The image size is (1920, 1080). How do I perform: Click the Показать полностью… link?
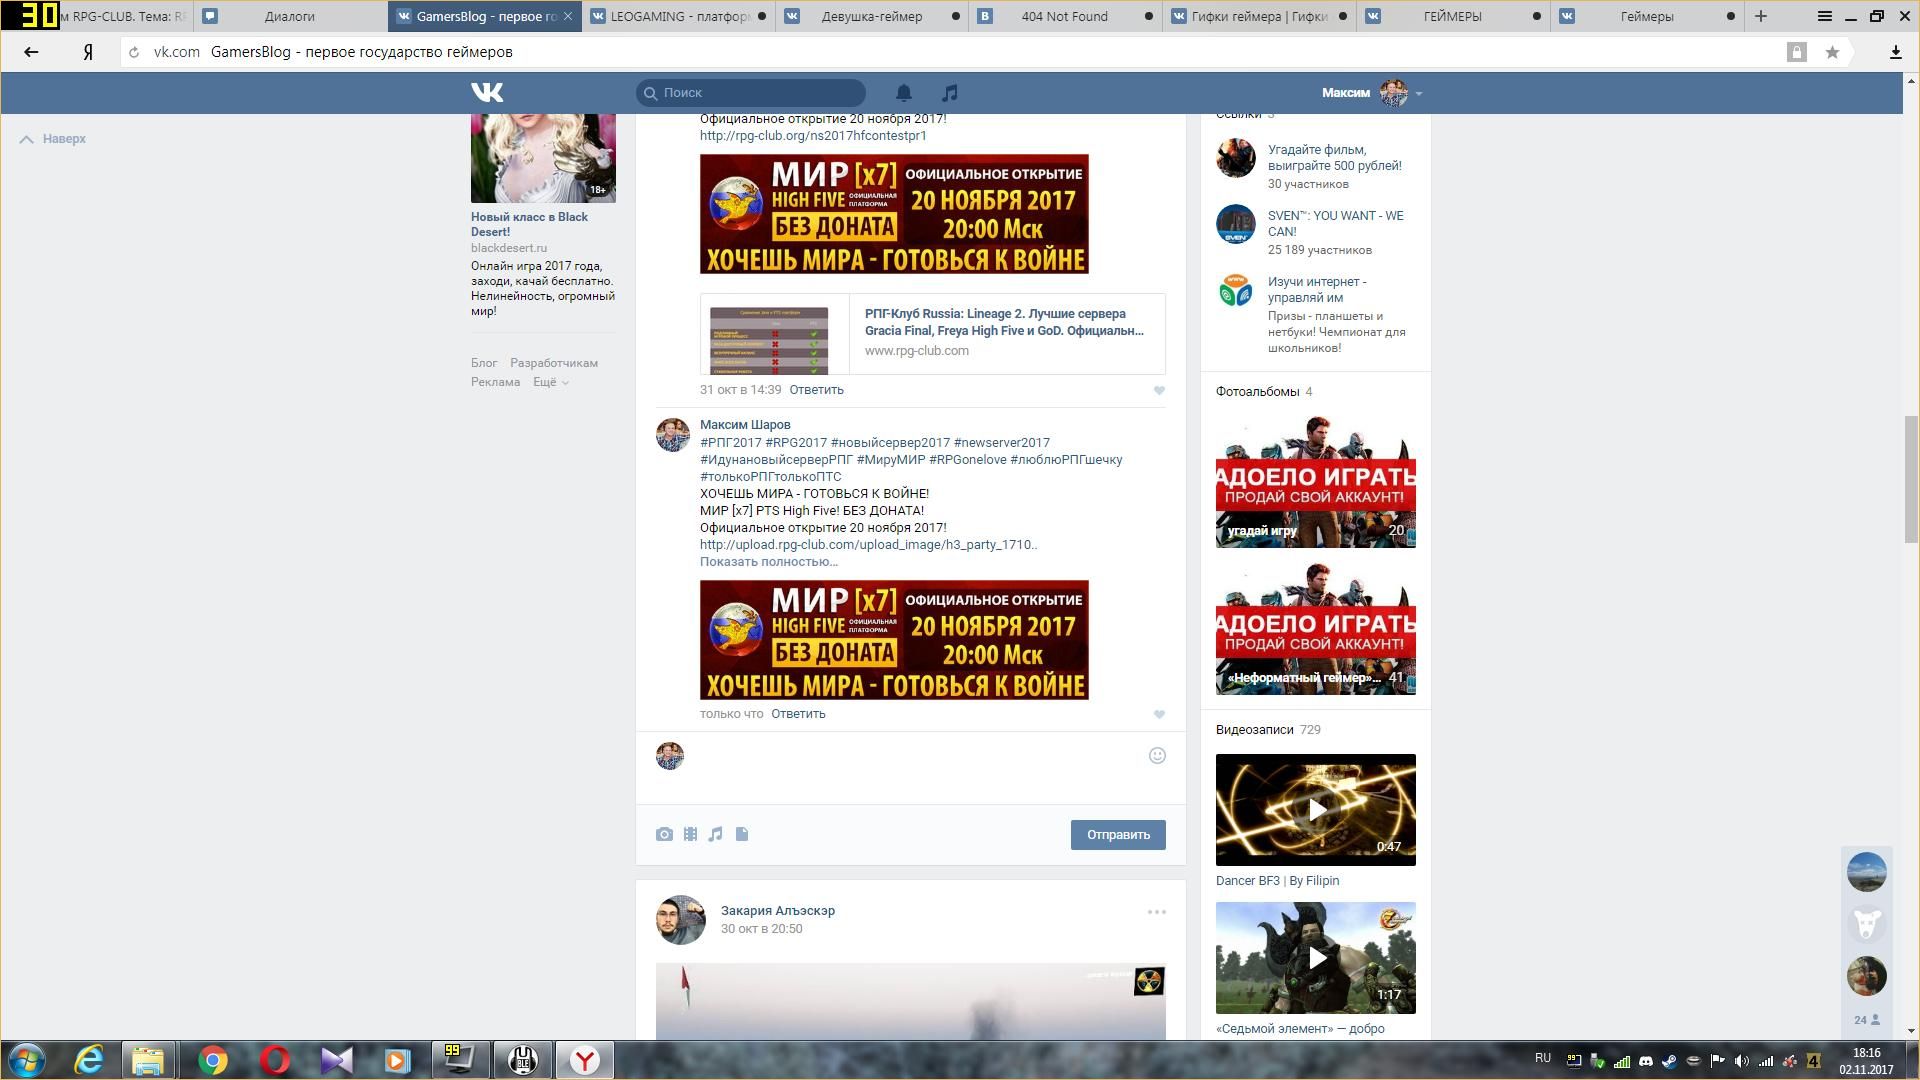click(x=768, y=562)
